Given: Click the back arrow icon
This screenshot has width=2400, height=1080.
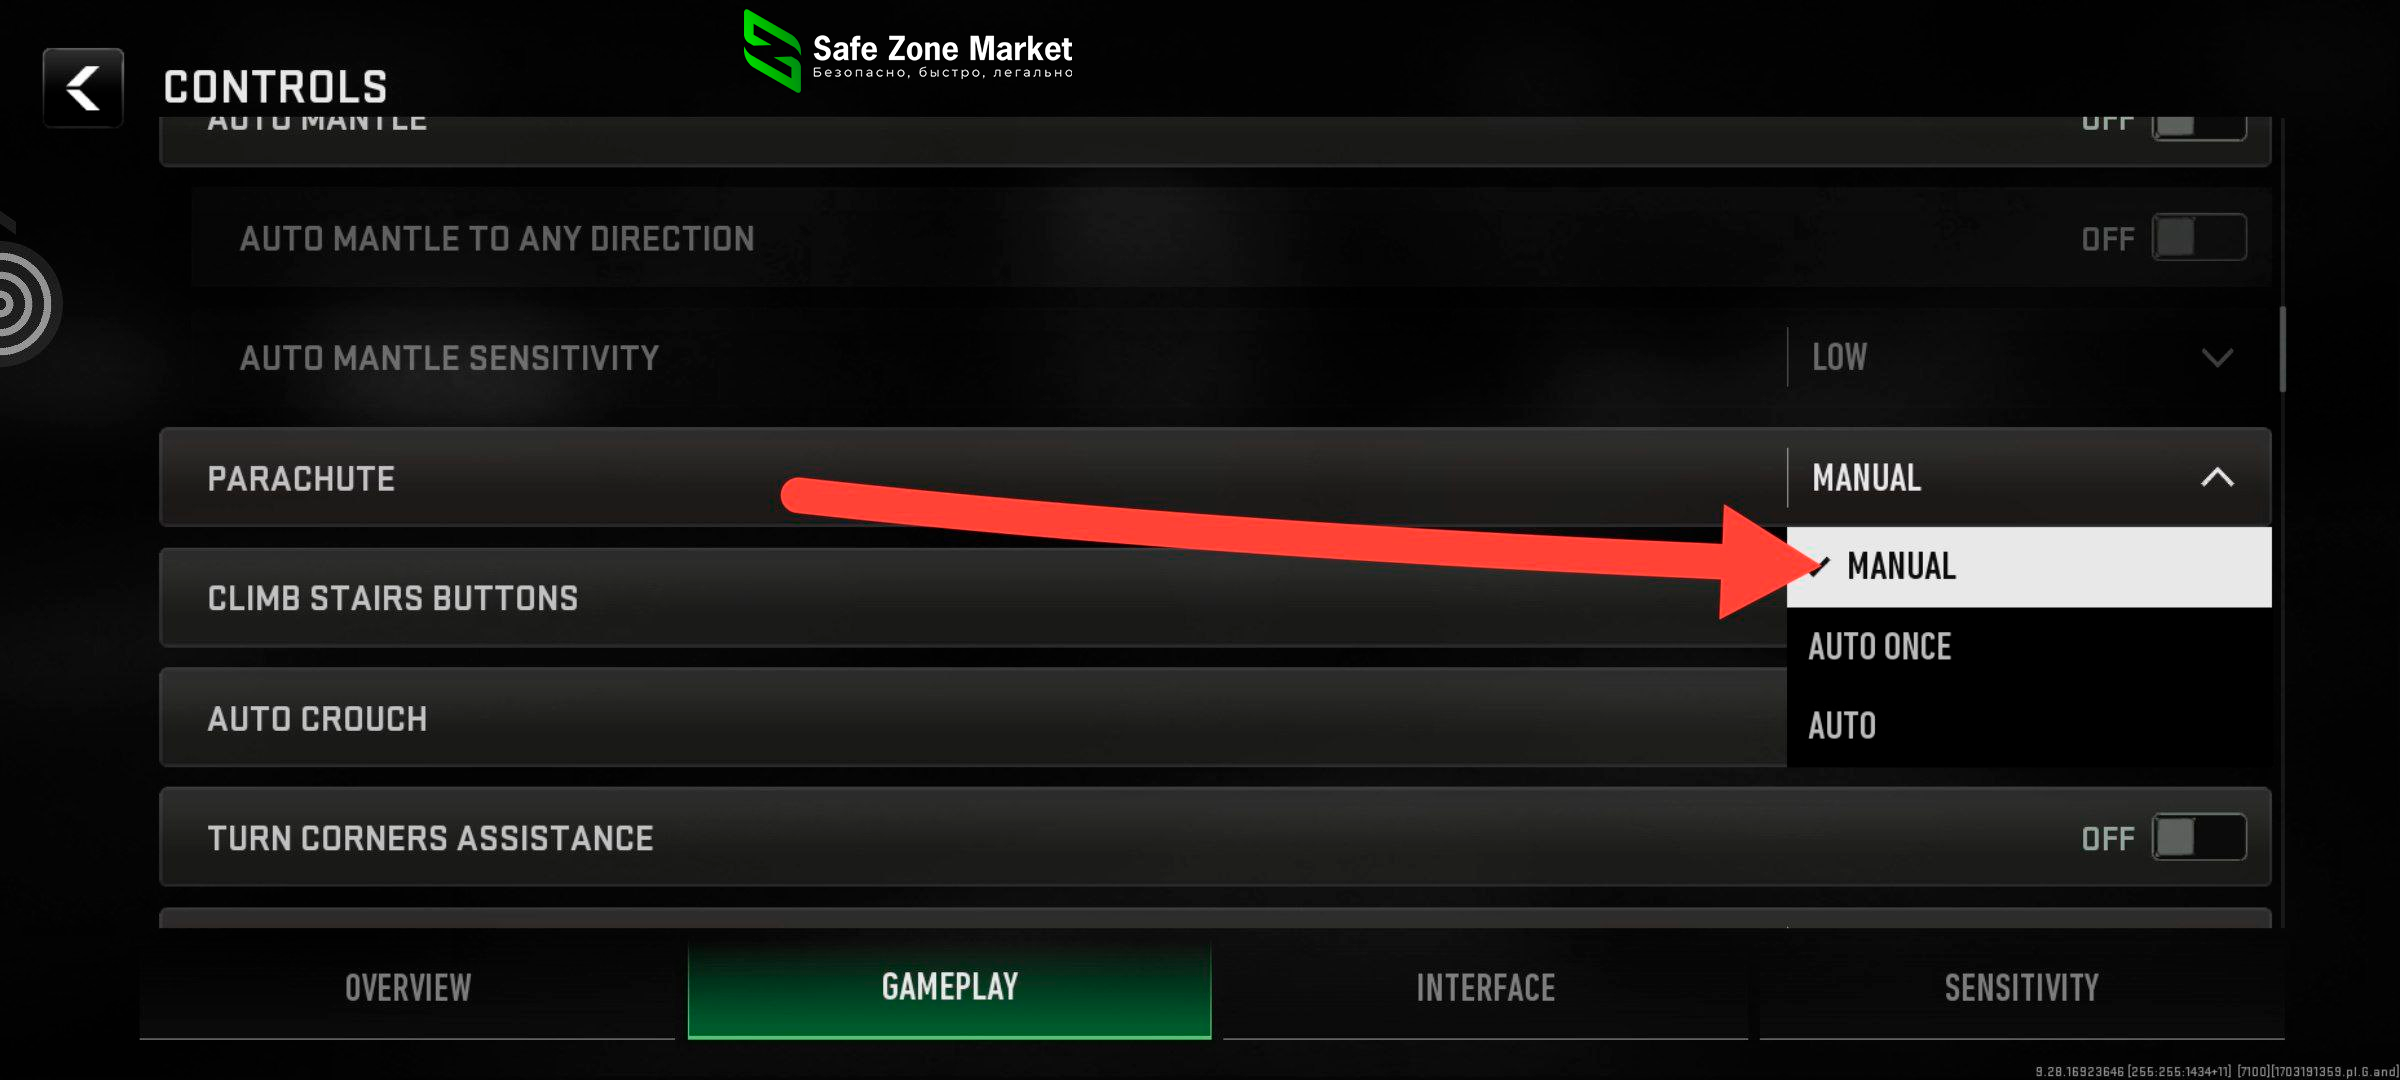Looking at the screenshot, I should click(x=83, y=88).
